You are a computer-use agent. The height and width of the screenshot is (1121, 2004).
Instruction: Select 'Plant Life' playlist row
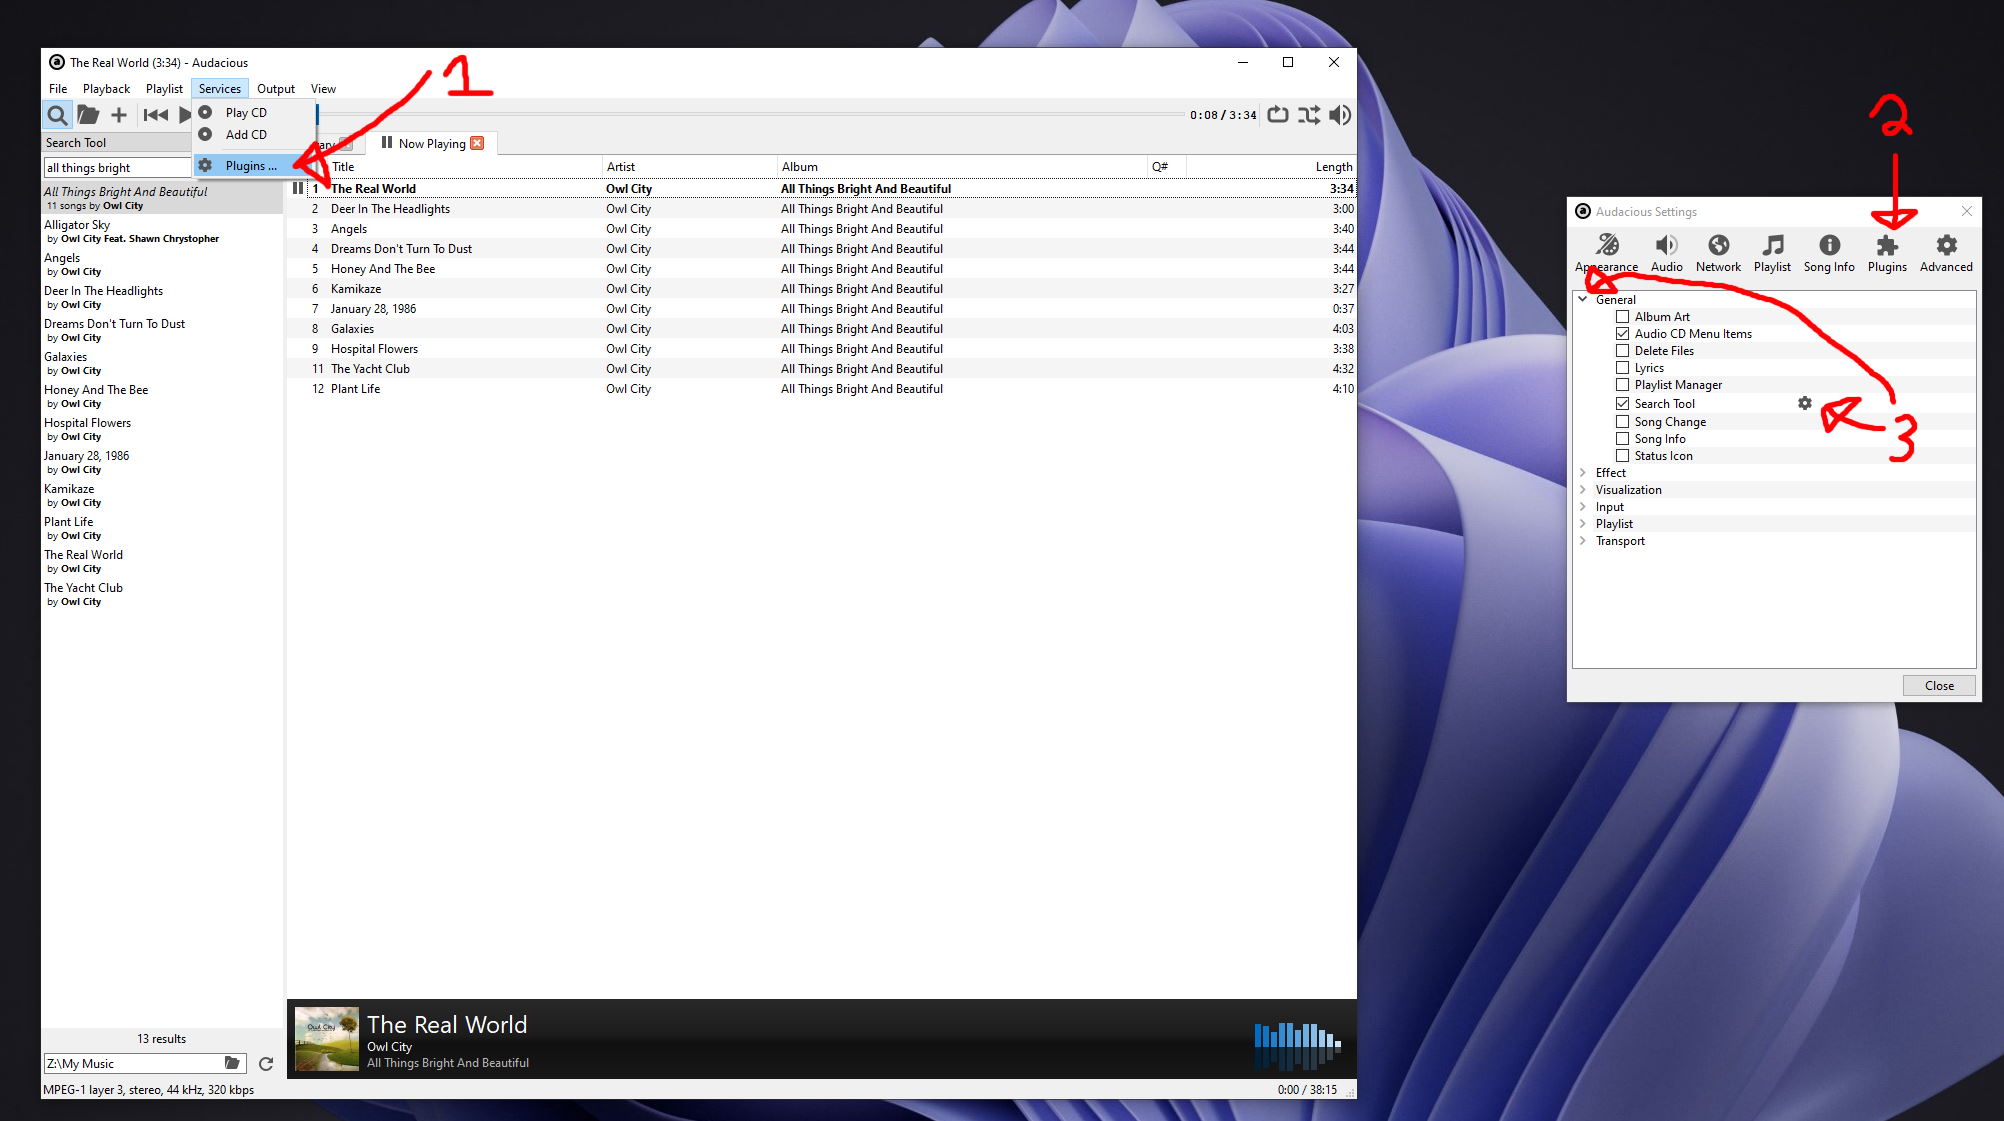pyautogui.click(x=821, y=389)
